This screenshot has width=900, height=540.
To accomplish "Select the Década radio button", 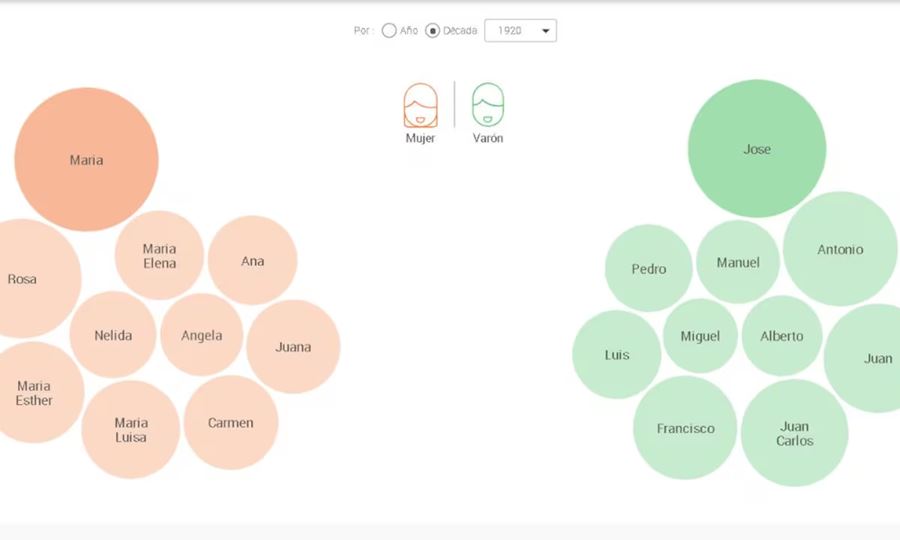I will tap(433, 31).
